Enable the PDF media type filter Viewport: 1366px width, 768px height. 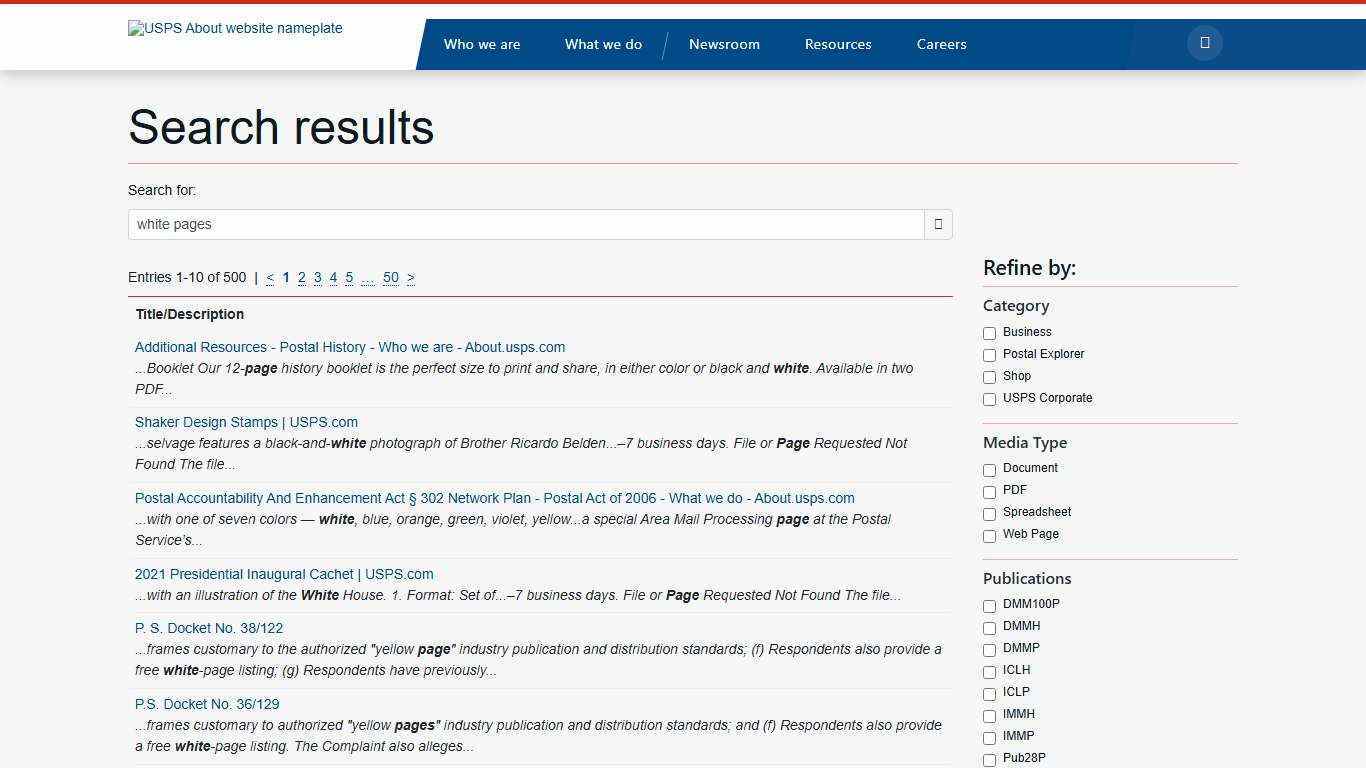[x=989, y=491]
